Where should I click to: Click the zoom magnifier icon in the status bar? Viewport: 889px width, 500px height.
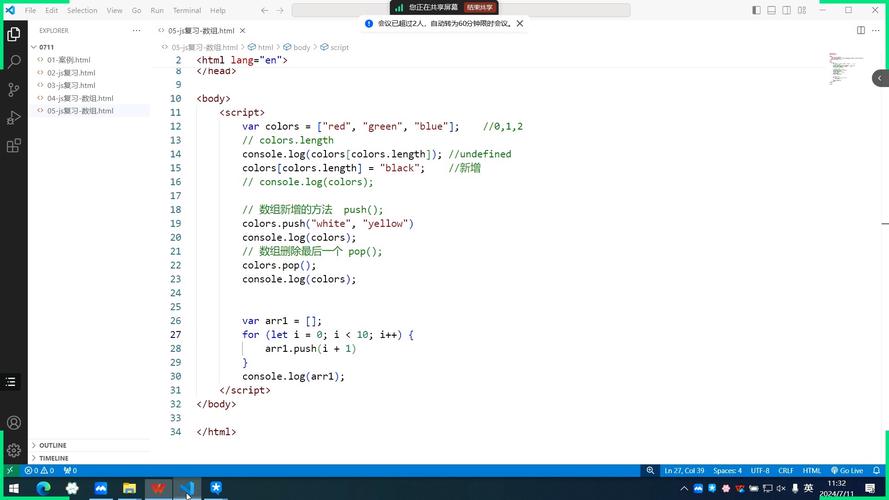(x=650, y=471)
